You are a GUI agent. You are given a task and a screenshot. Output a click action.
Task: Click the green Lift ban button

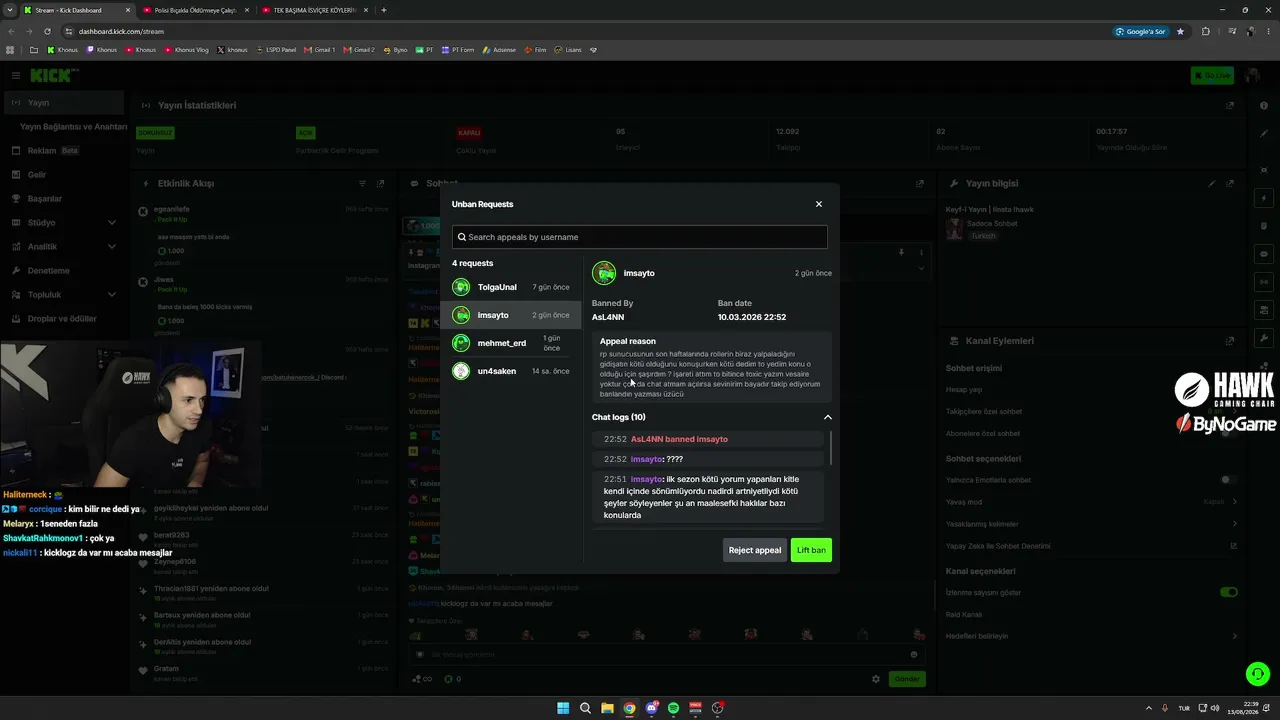click(811, 550)
